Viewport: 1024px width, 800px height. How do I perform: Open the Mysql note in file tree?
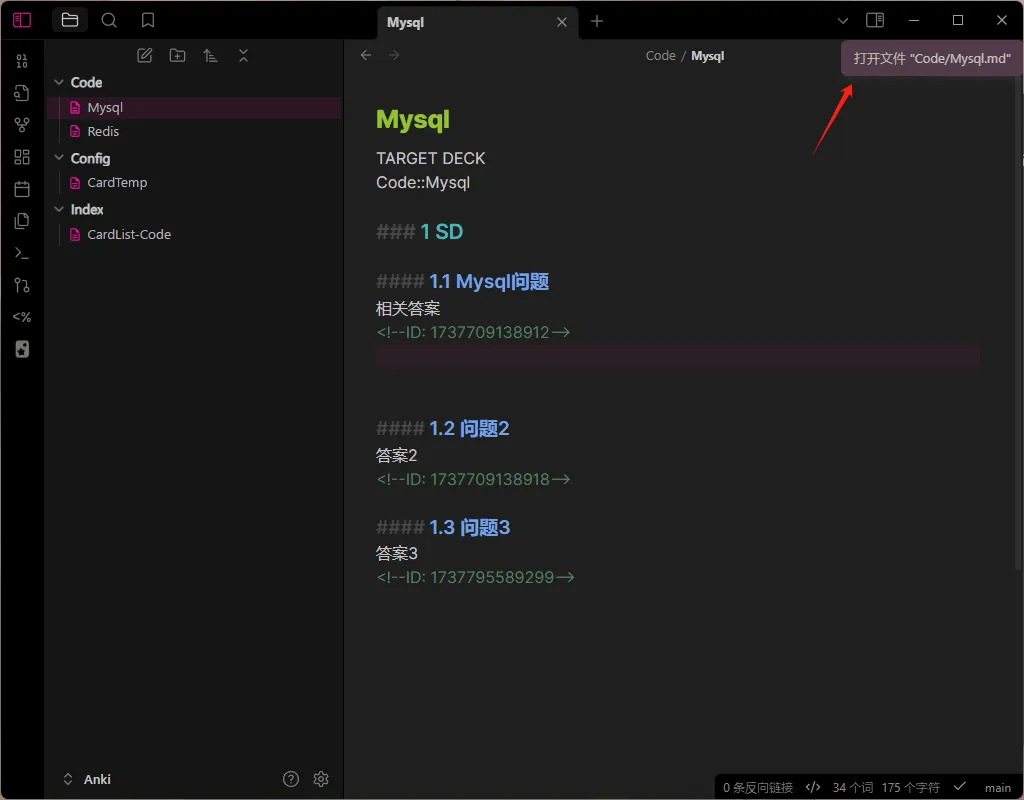click(x=194, y=108)
